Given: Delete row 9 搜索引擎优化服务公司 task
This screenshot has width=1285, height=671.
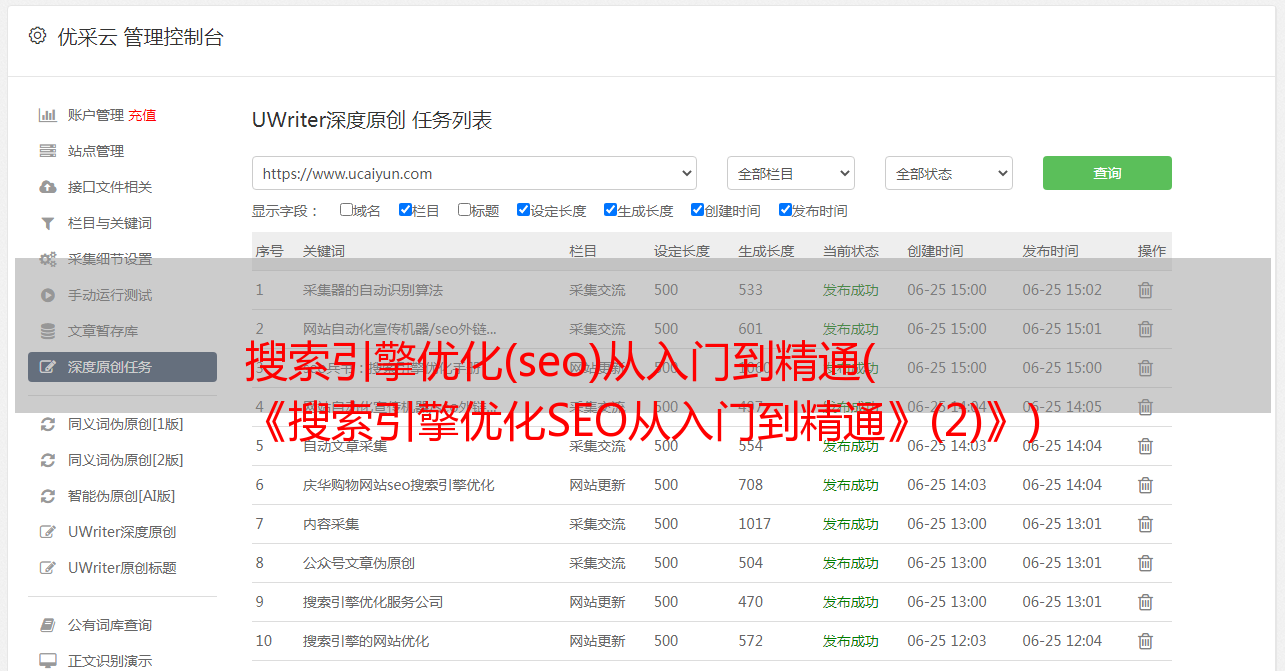Looking at the screenshot, I should click(1145, 602).
